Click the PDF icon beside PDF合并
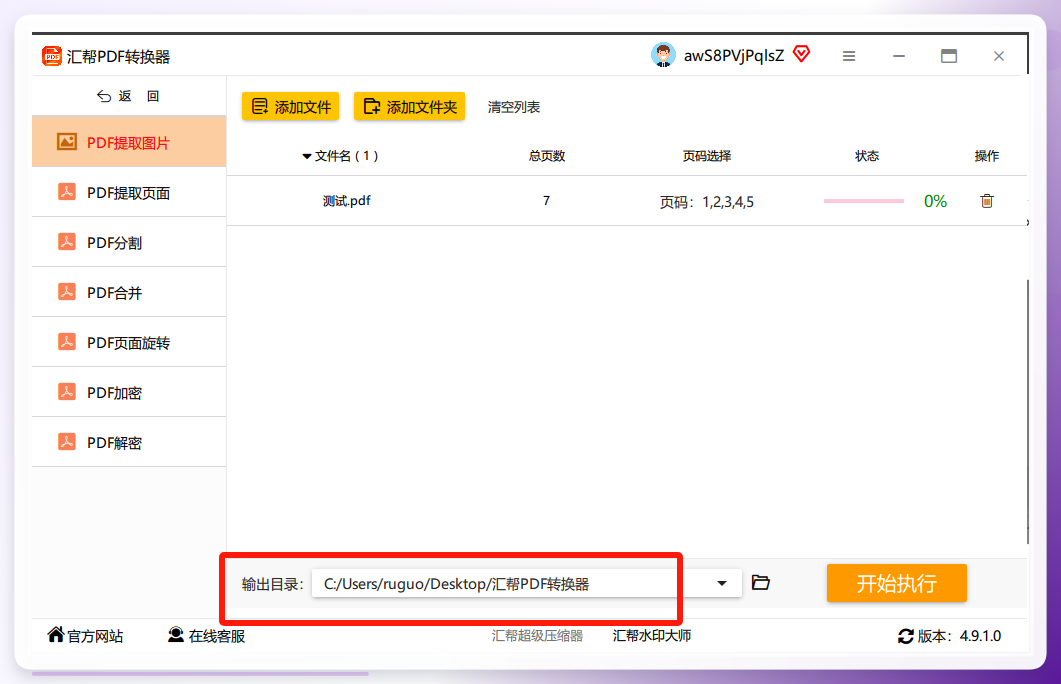 tap(66, 292)
